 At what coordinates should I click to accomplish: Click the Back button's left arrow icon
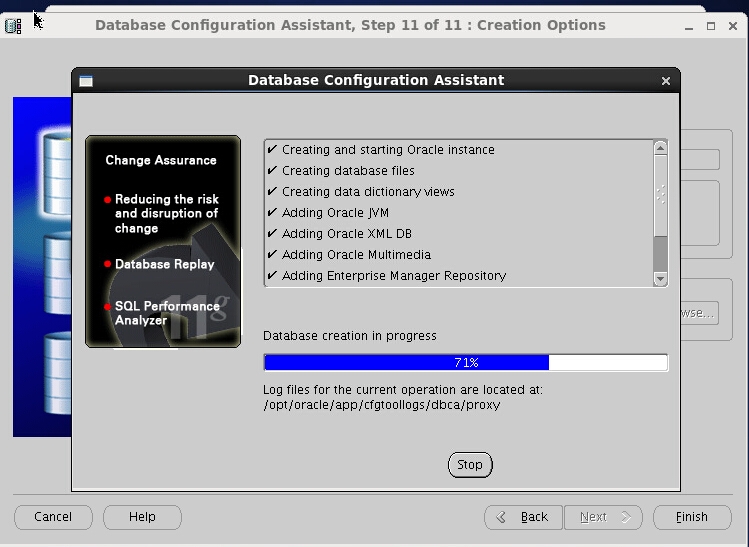(x=501, y=517)
